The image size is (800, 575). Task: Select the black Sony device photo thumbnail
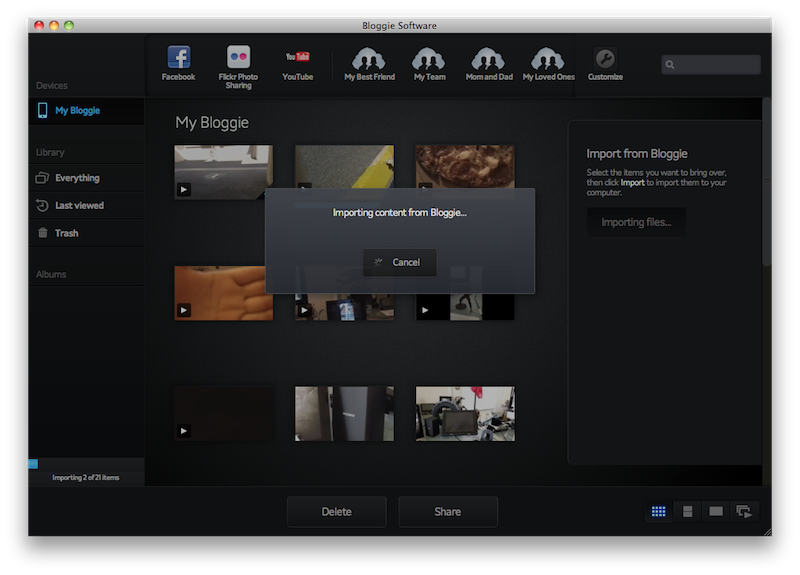click(344, 413)
